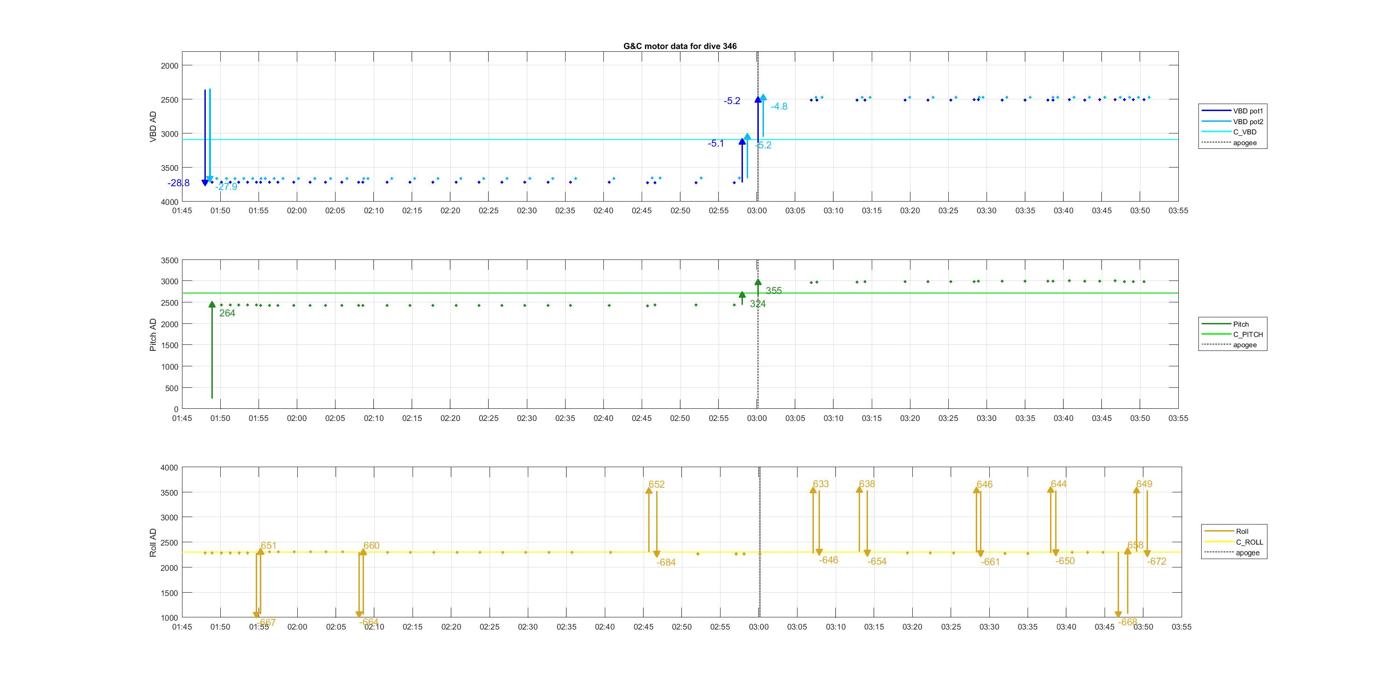Click the "01:45" time tick under the Pitch plot

tap(182, 419)
